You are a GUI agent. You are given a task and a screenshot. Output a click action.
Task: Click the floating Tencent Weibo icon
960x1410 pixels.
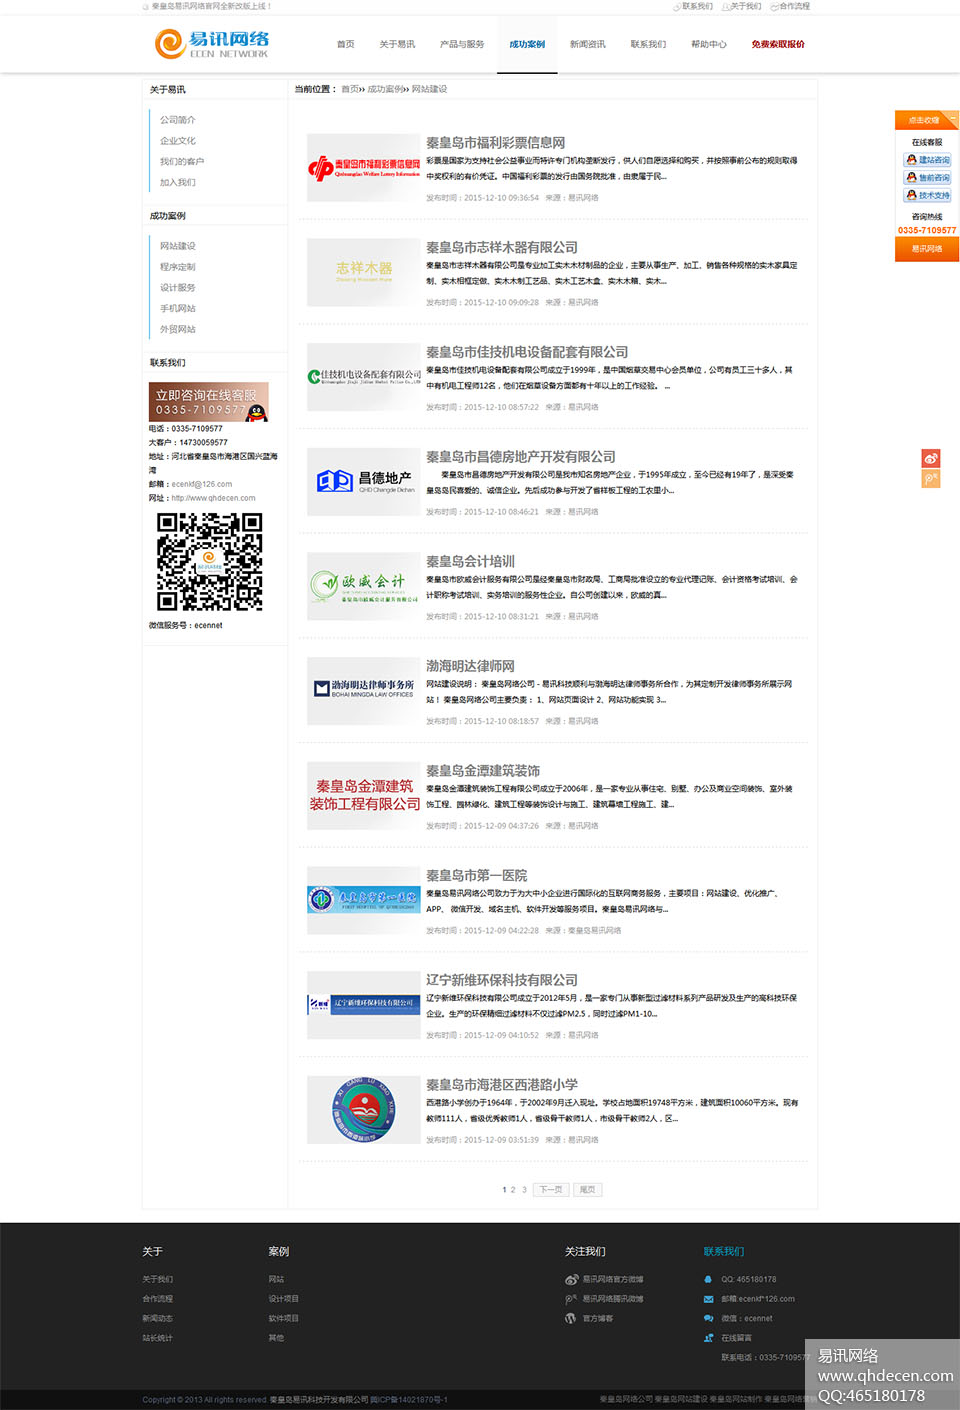point(931,479)
